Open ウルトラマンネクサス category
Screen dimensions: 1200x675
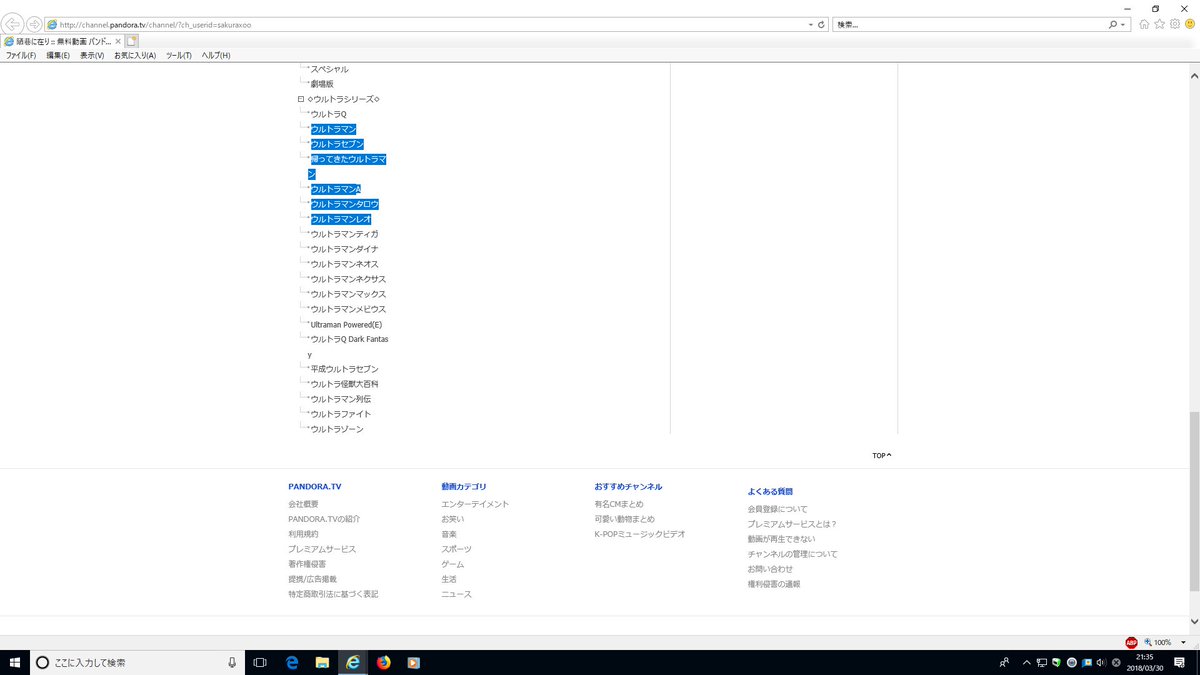coord(348,279)
